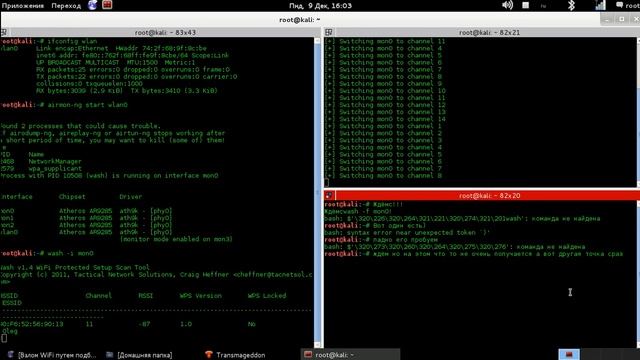This screenshot has height=360, width=640.
Task: Click the bottom-right terminal pane's scrollbar
Action: [x=638, y=274]
